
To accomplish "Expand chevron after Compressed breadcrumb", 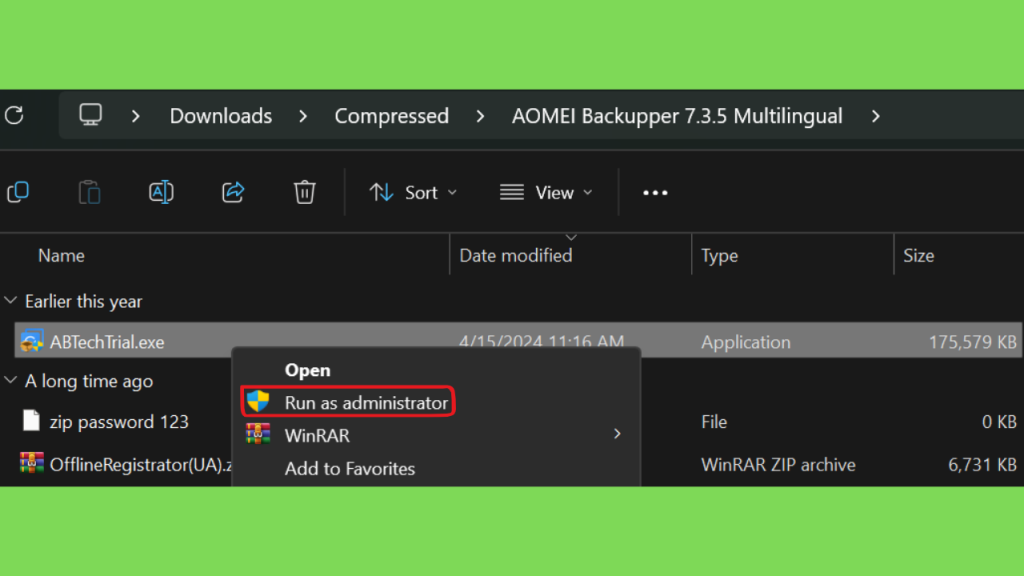I will (x=481, y=116).
